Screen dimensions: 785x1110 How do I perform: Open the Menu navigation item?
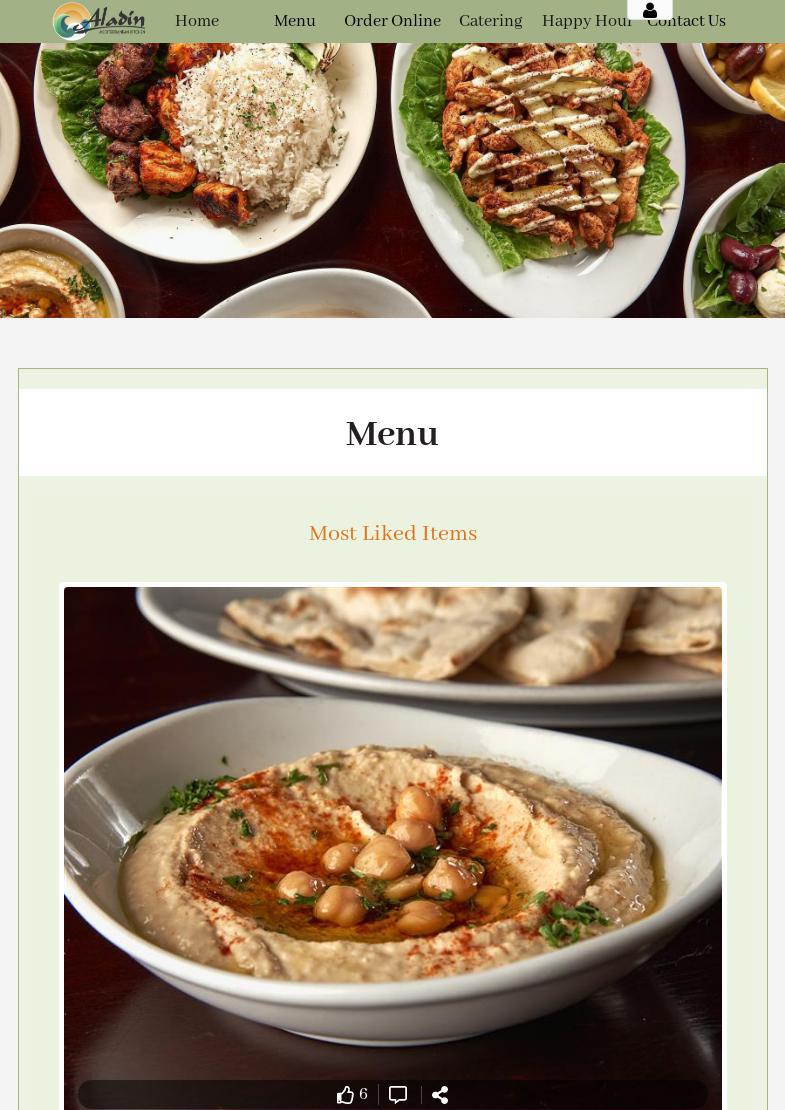(294, 21)
